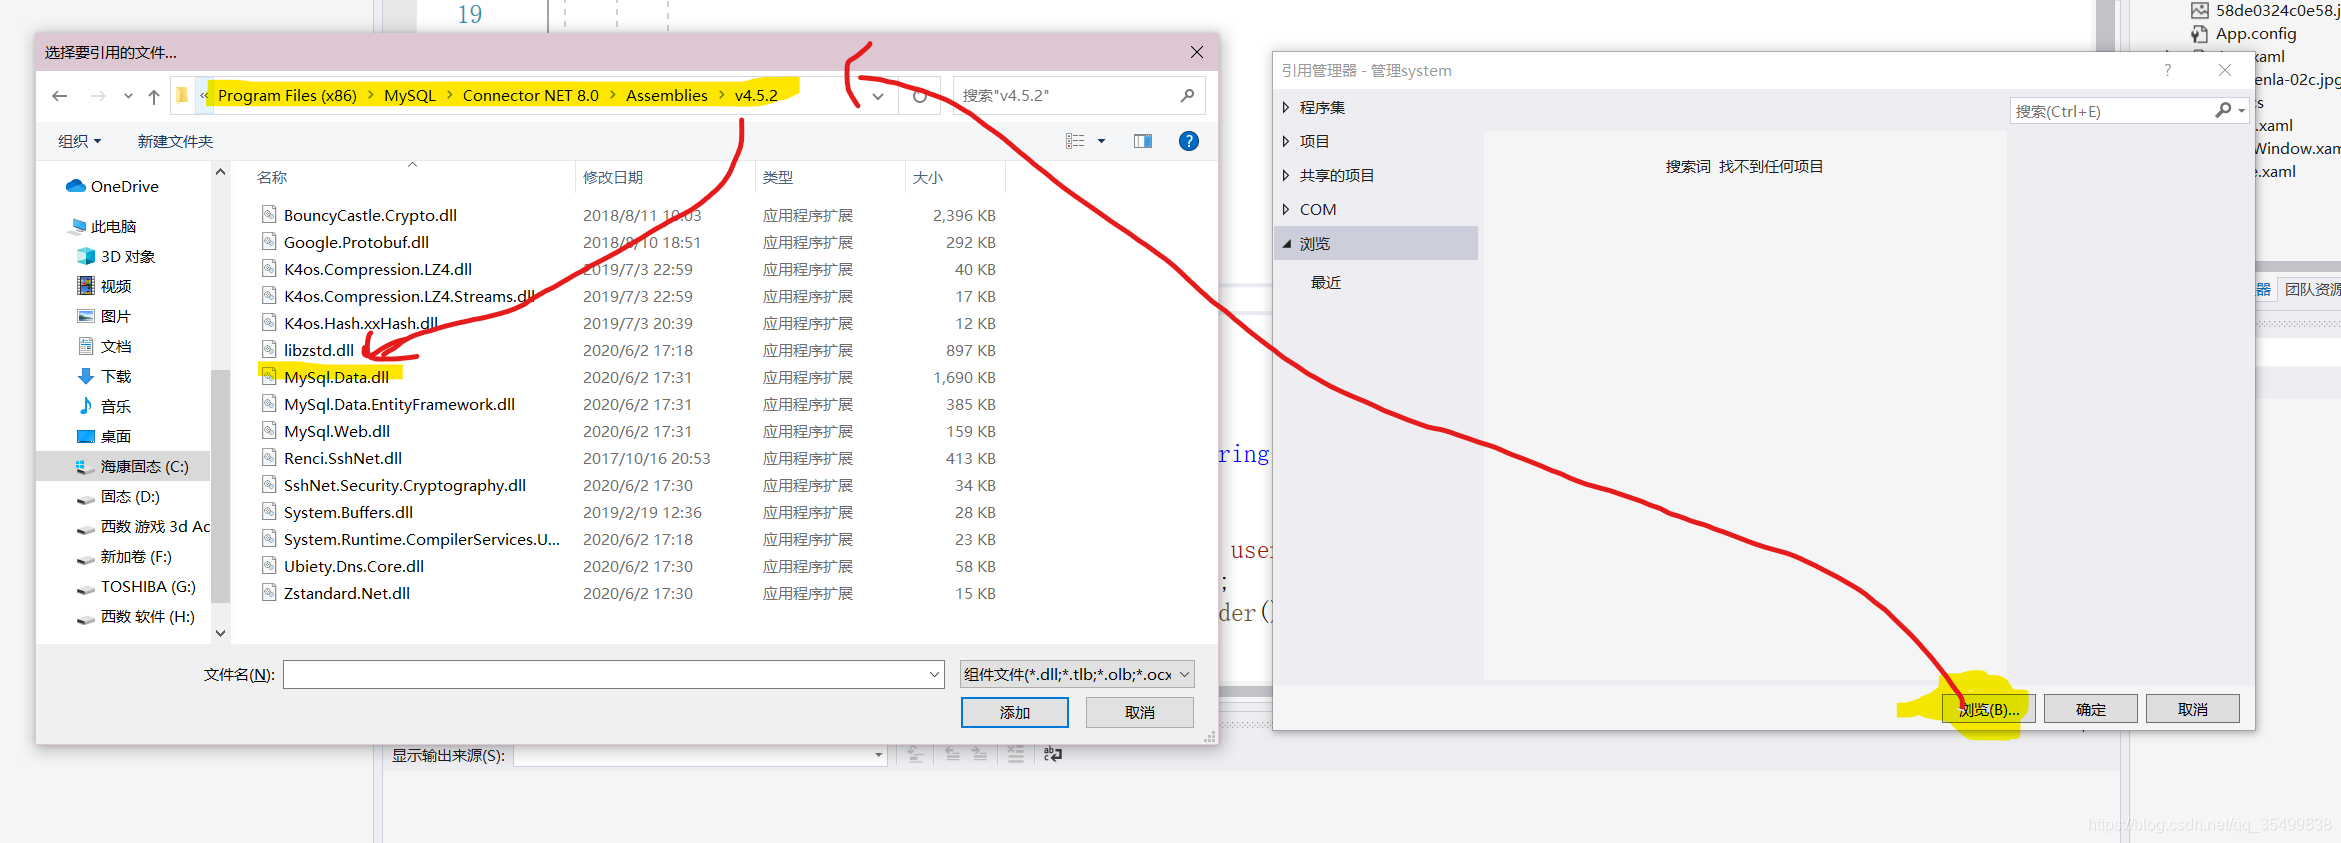2341x843 pixels.
Task: Open the Downloads folder in sidebar
Action: point(105,376)
